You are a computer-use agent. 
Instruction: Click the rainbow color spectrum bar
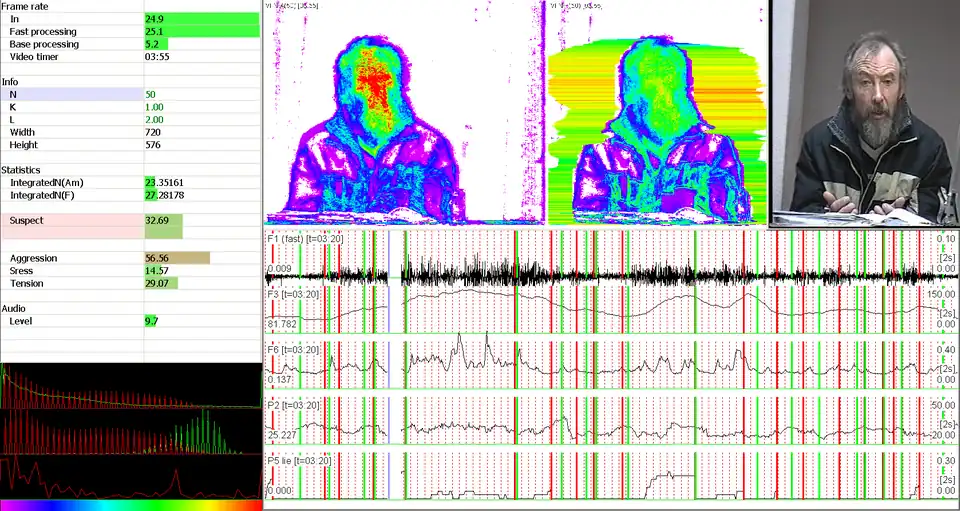[130, 505]
